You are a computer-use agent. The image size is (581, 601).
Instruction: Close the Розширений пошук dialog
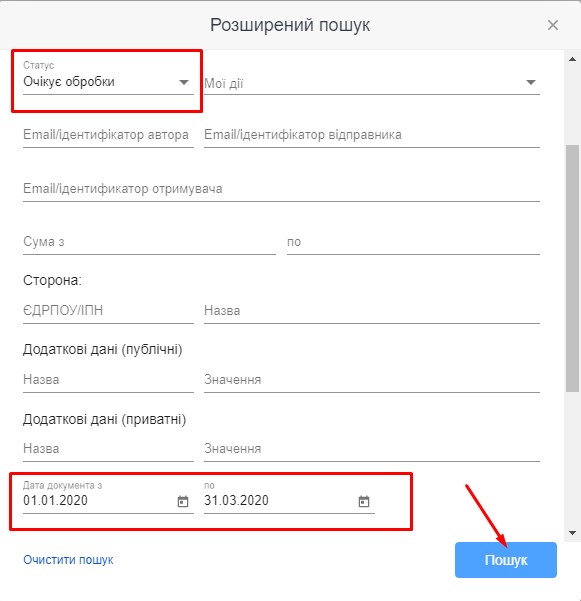click(x=553, y=25)
